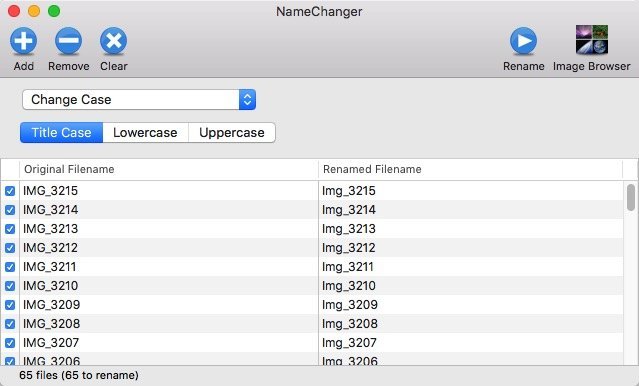
Task: Uncheck the IMG_3207 checkbox
Action: coord(10,343)
